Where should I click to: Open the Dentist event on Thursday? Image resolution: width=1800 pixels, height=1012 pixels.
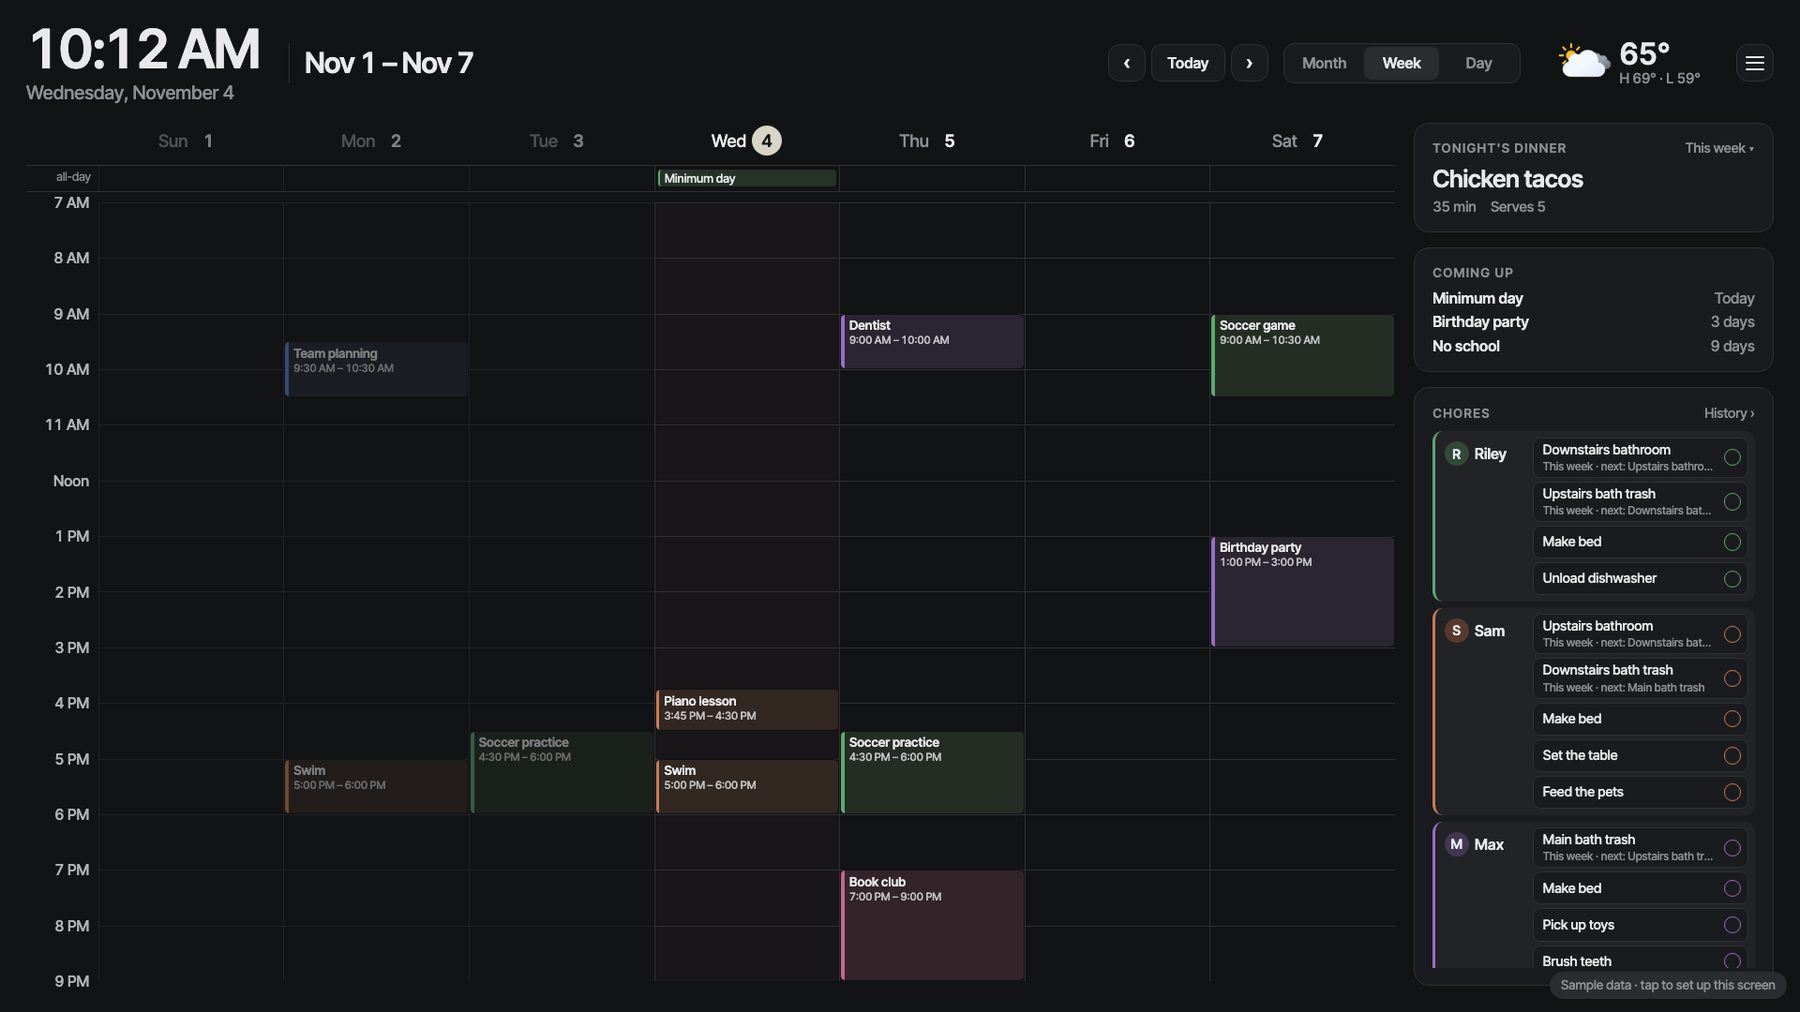932,342
